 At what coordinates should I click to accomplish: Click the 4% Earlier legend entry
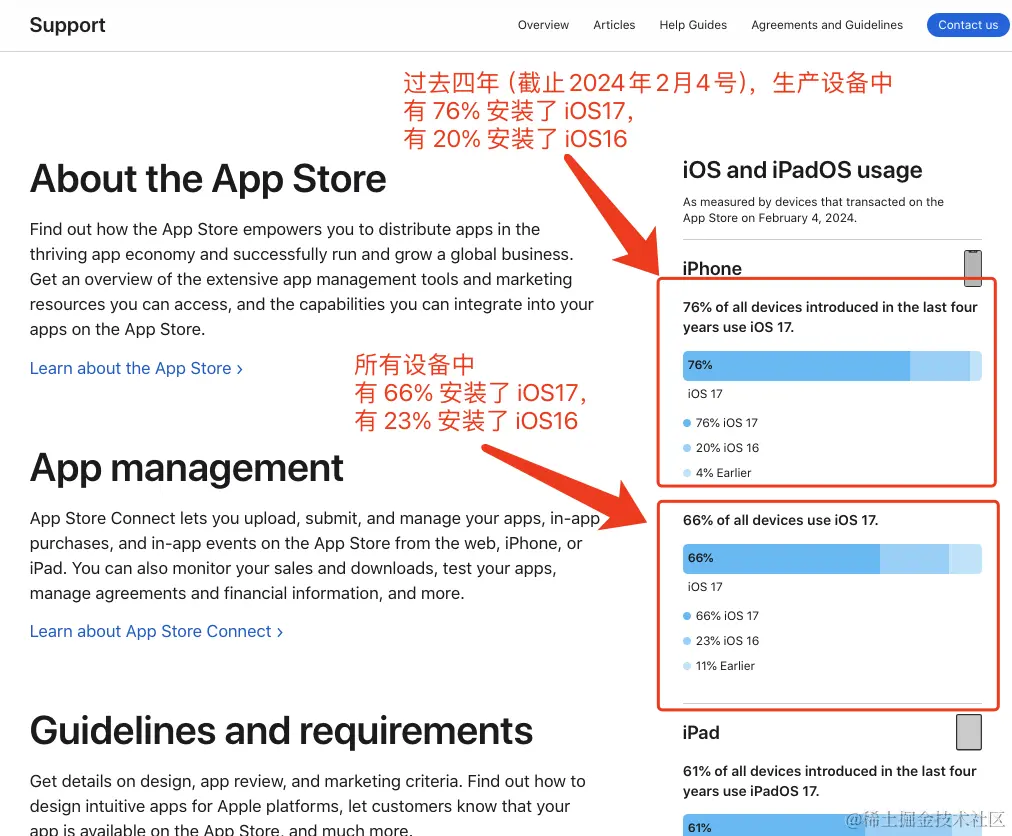[x=717, y=473]
